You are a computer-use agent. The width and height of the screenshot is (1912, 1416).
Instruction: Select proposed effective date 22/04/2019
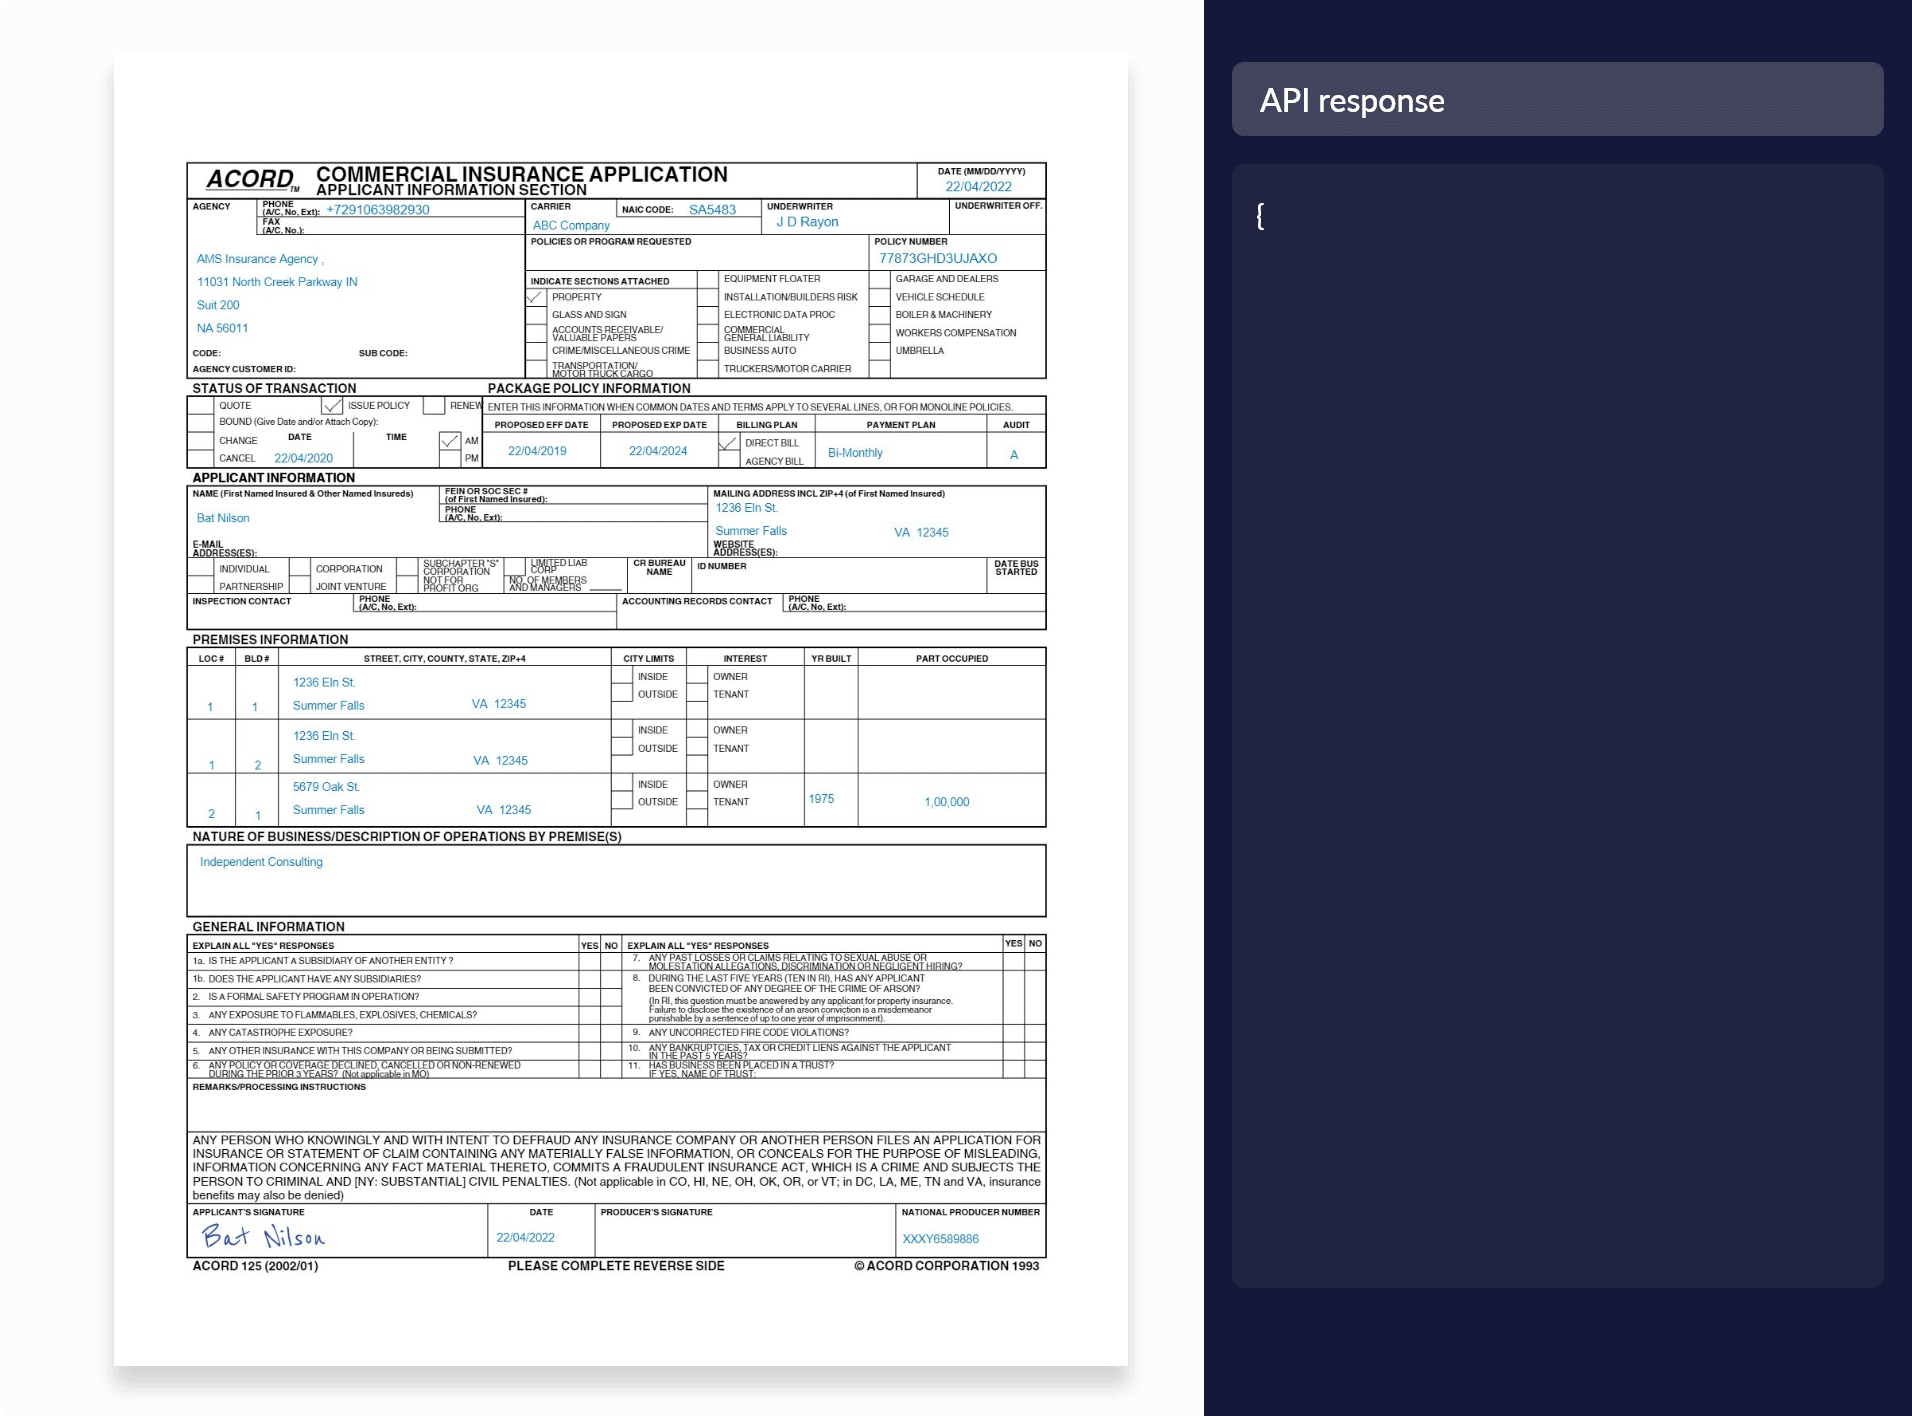point(537,451)
